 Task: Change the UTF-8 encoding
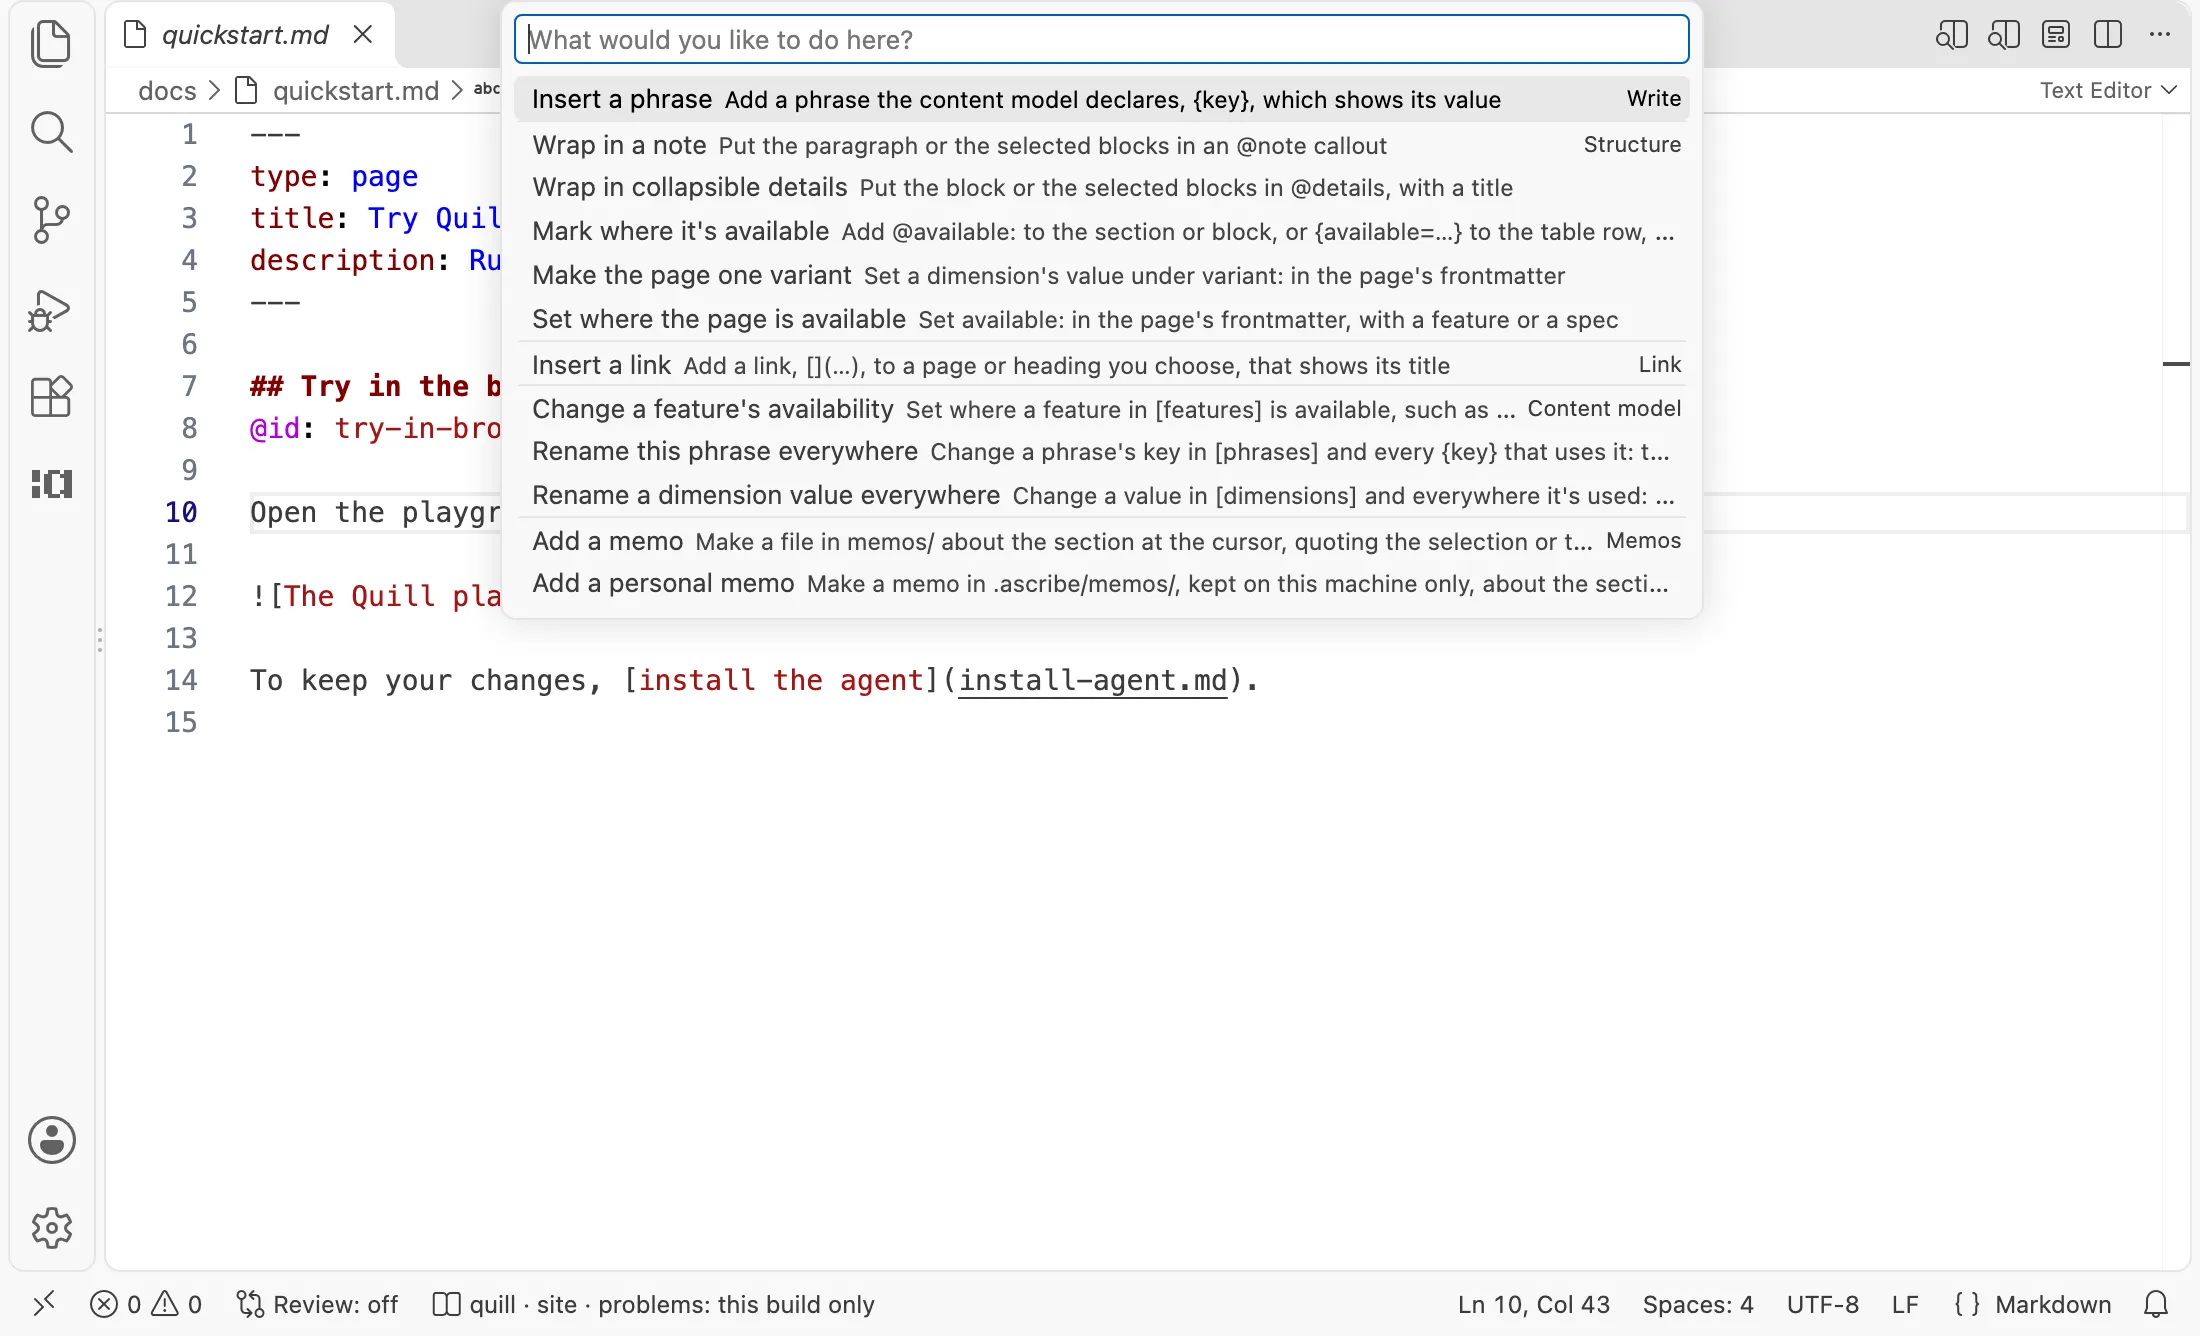(x=1822, y=1304)
